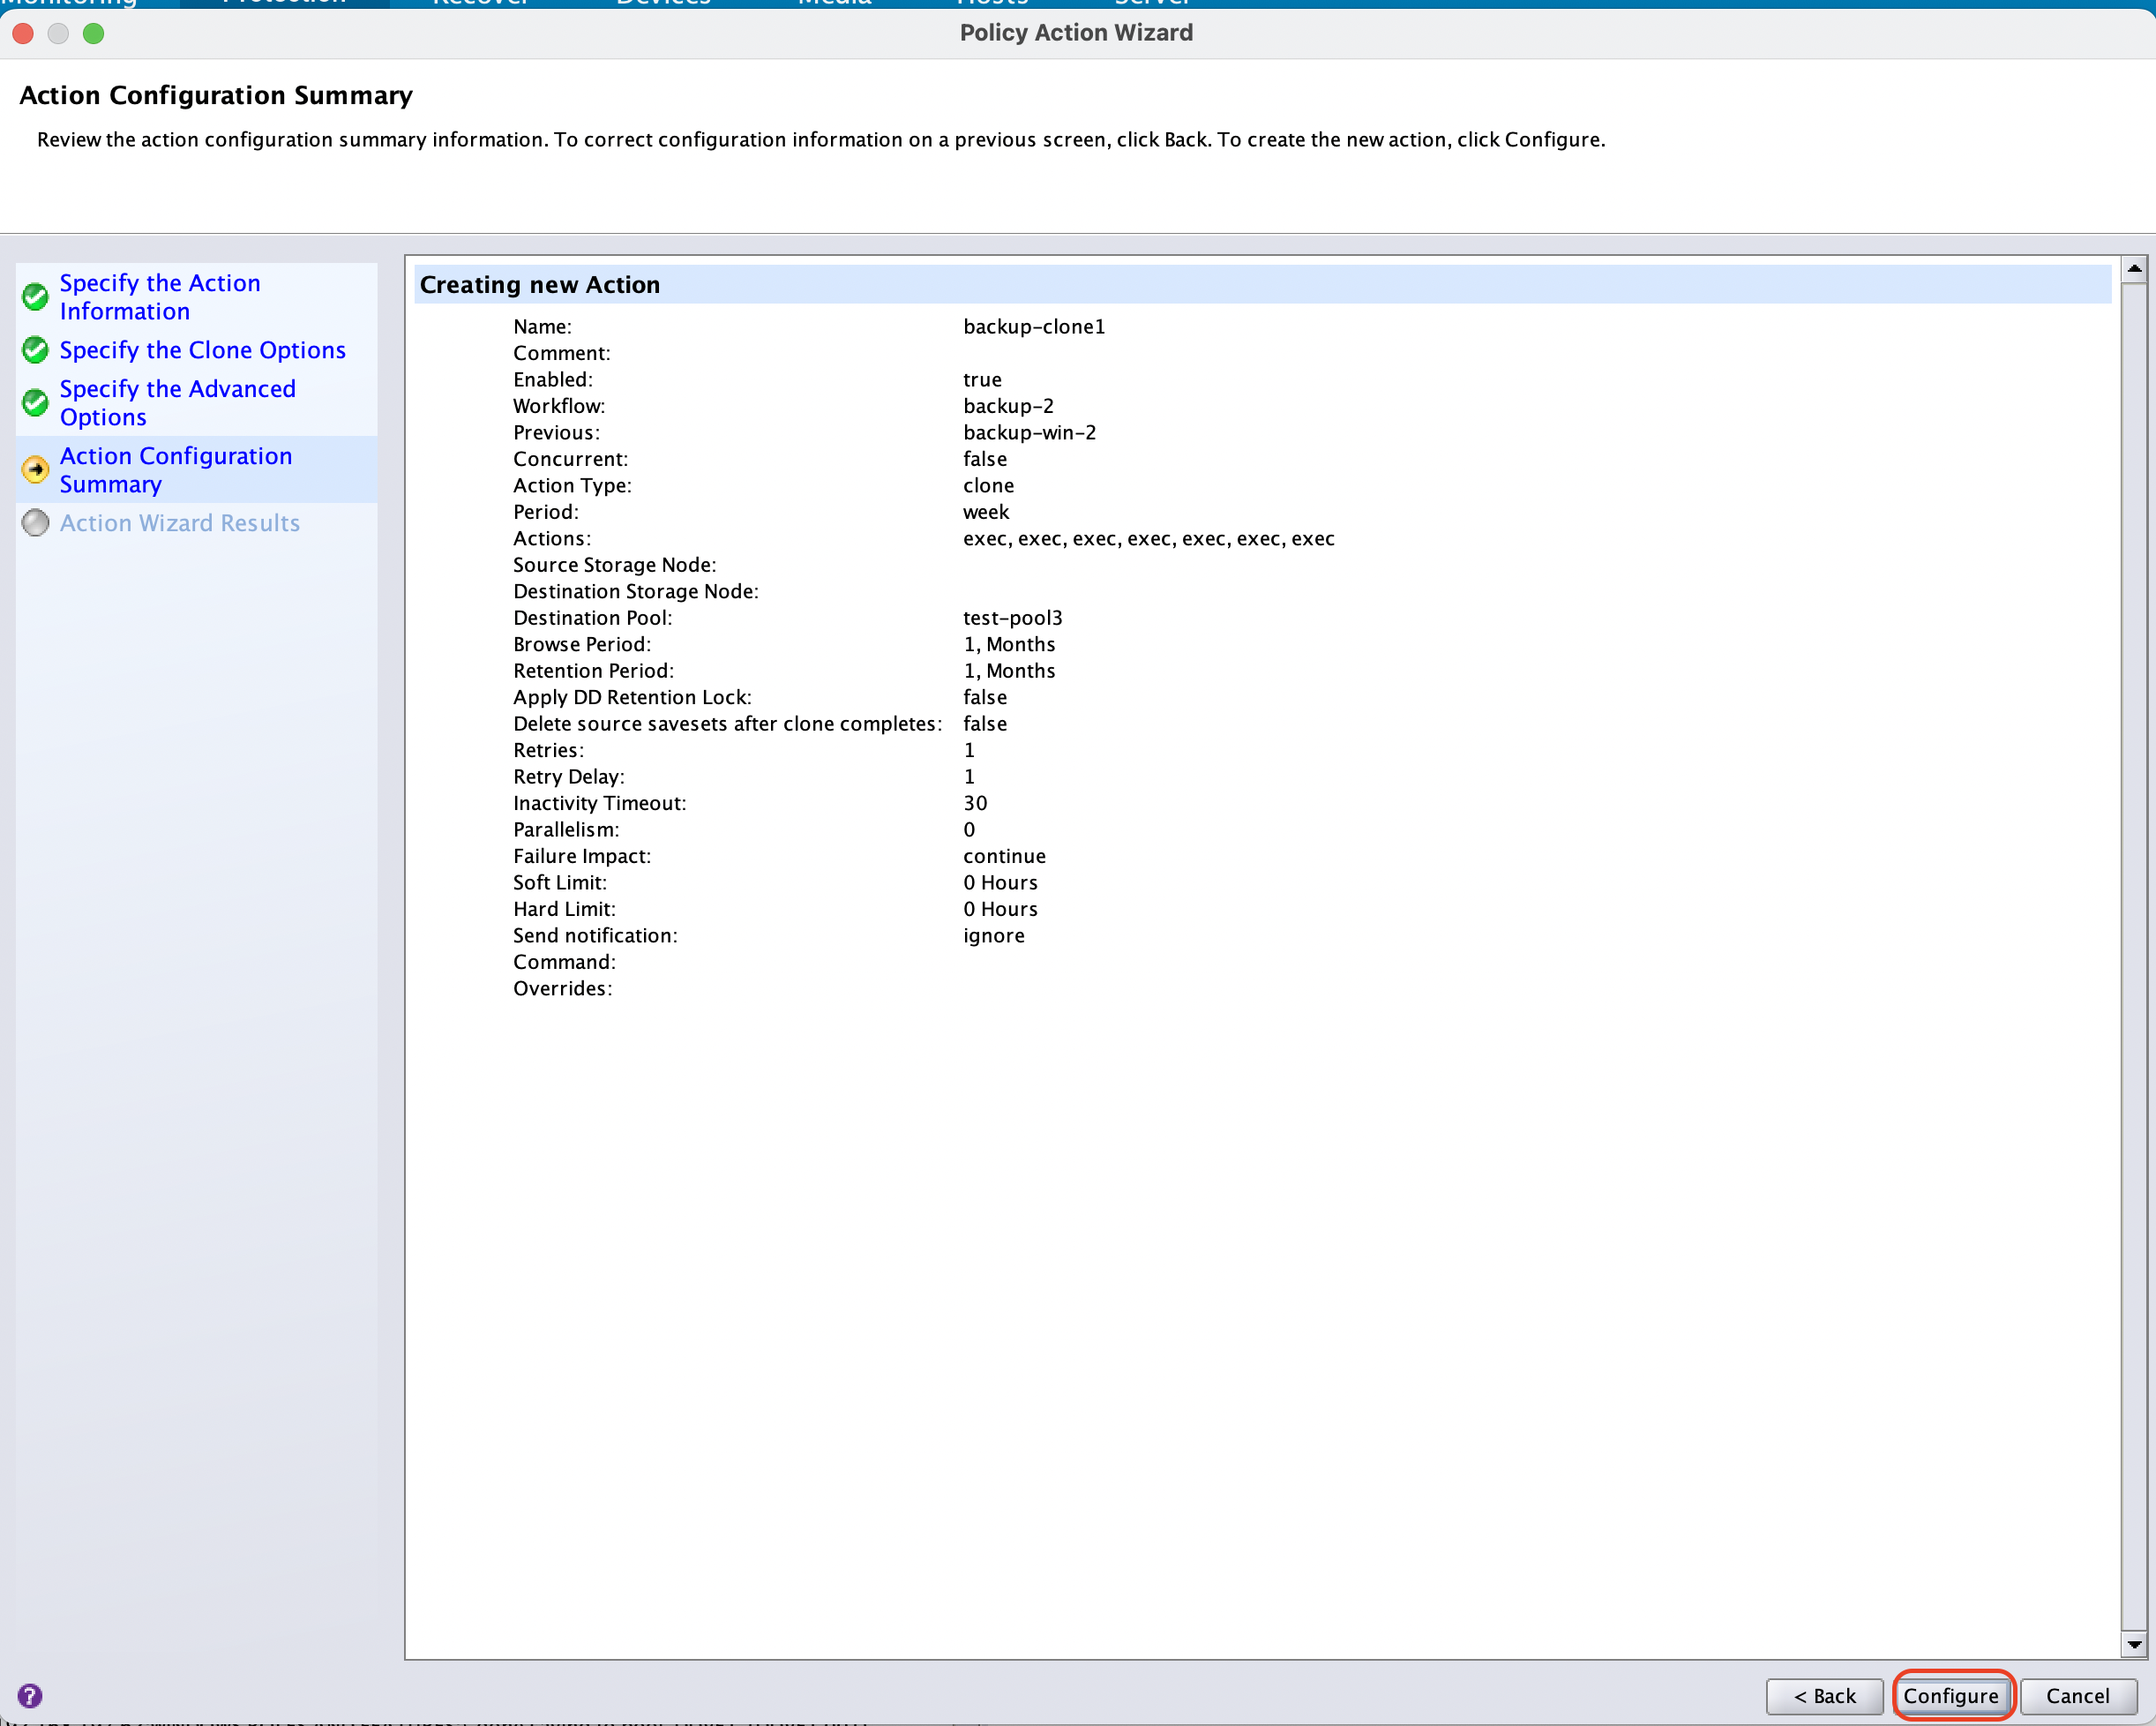This screenshot has width=2156, height=1726.
Task: Go back with the < Back button
Action: coord(1824,1695)
